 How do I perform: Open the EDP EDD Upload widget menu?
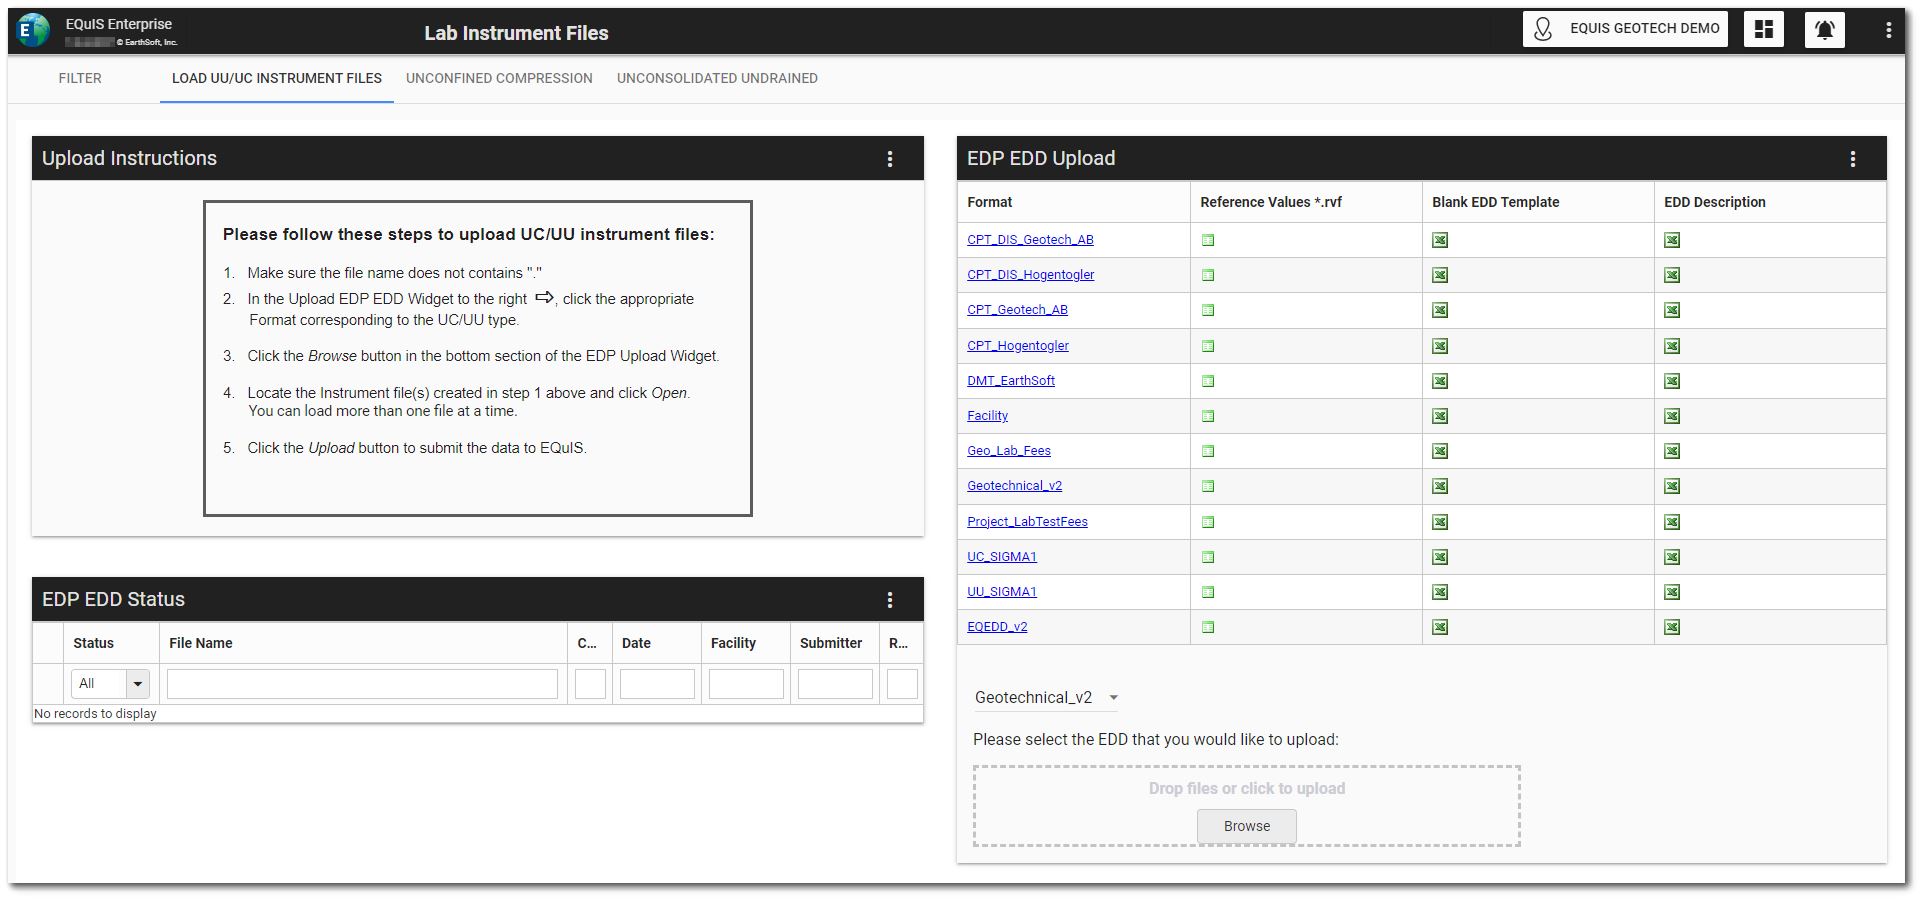tap(1852, 159)
